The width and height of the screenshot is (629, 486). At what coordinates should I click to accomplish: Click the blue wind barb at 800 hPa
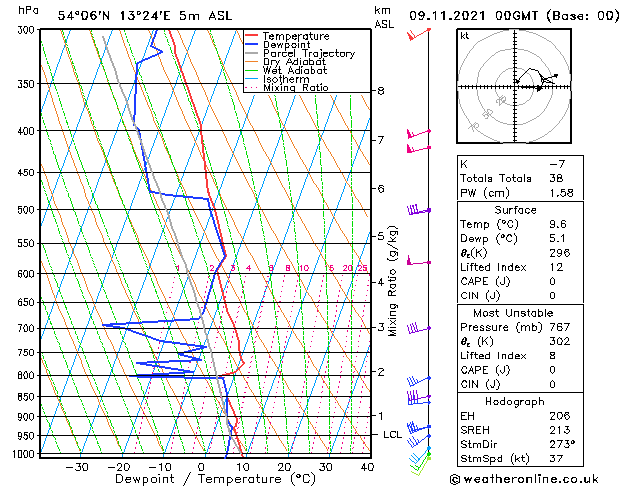click(418, 381)
